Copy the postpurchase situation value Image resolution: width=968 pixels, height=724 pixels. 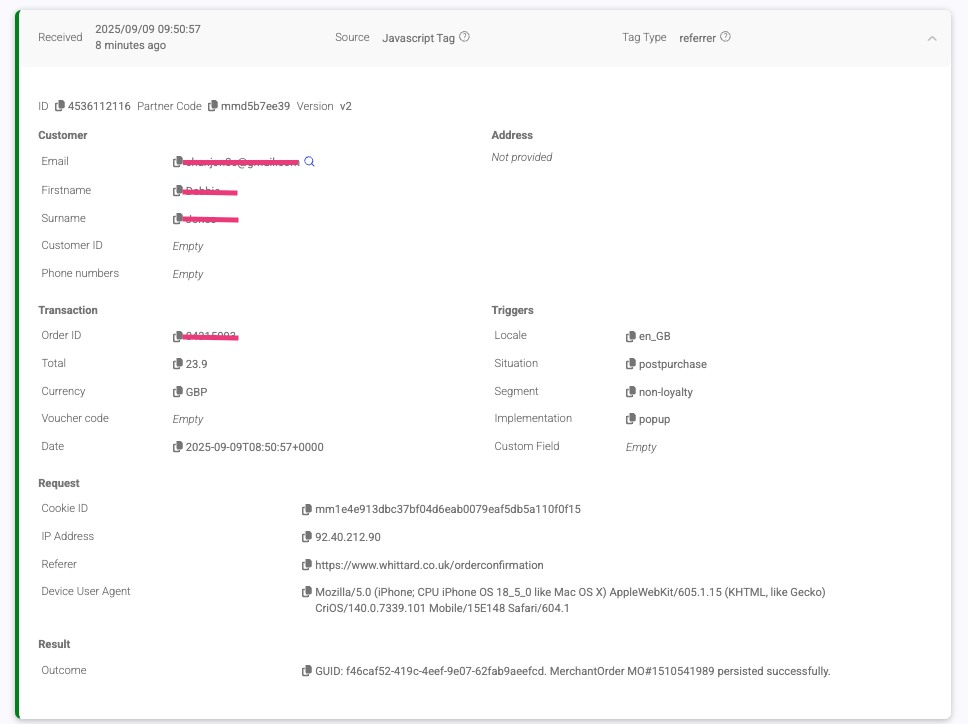pos(631,364)
